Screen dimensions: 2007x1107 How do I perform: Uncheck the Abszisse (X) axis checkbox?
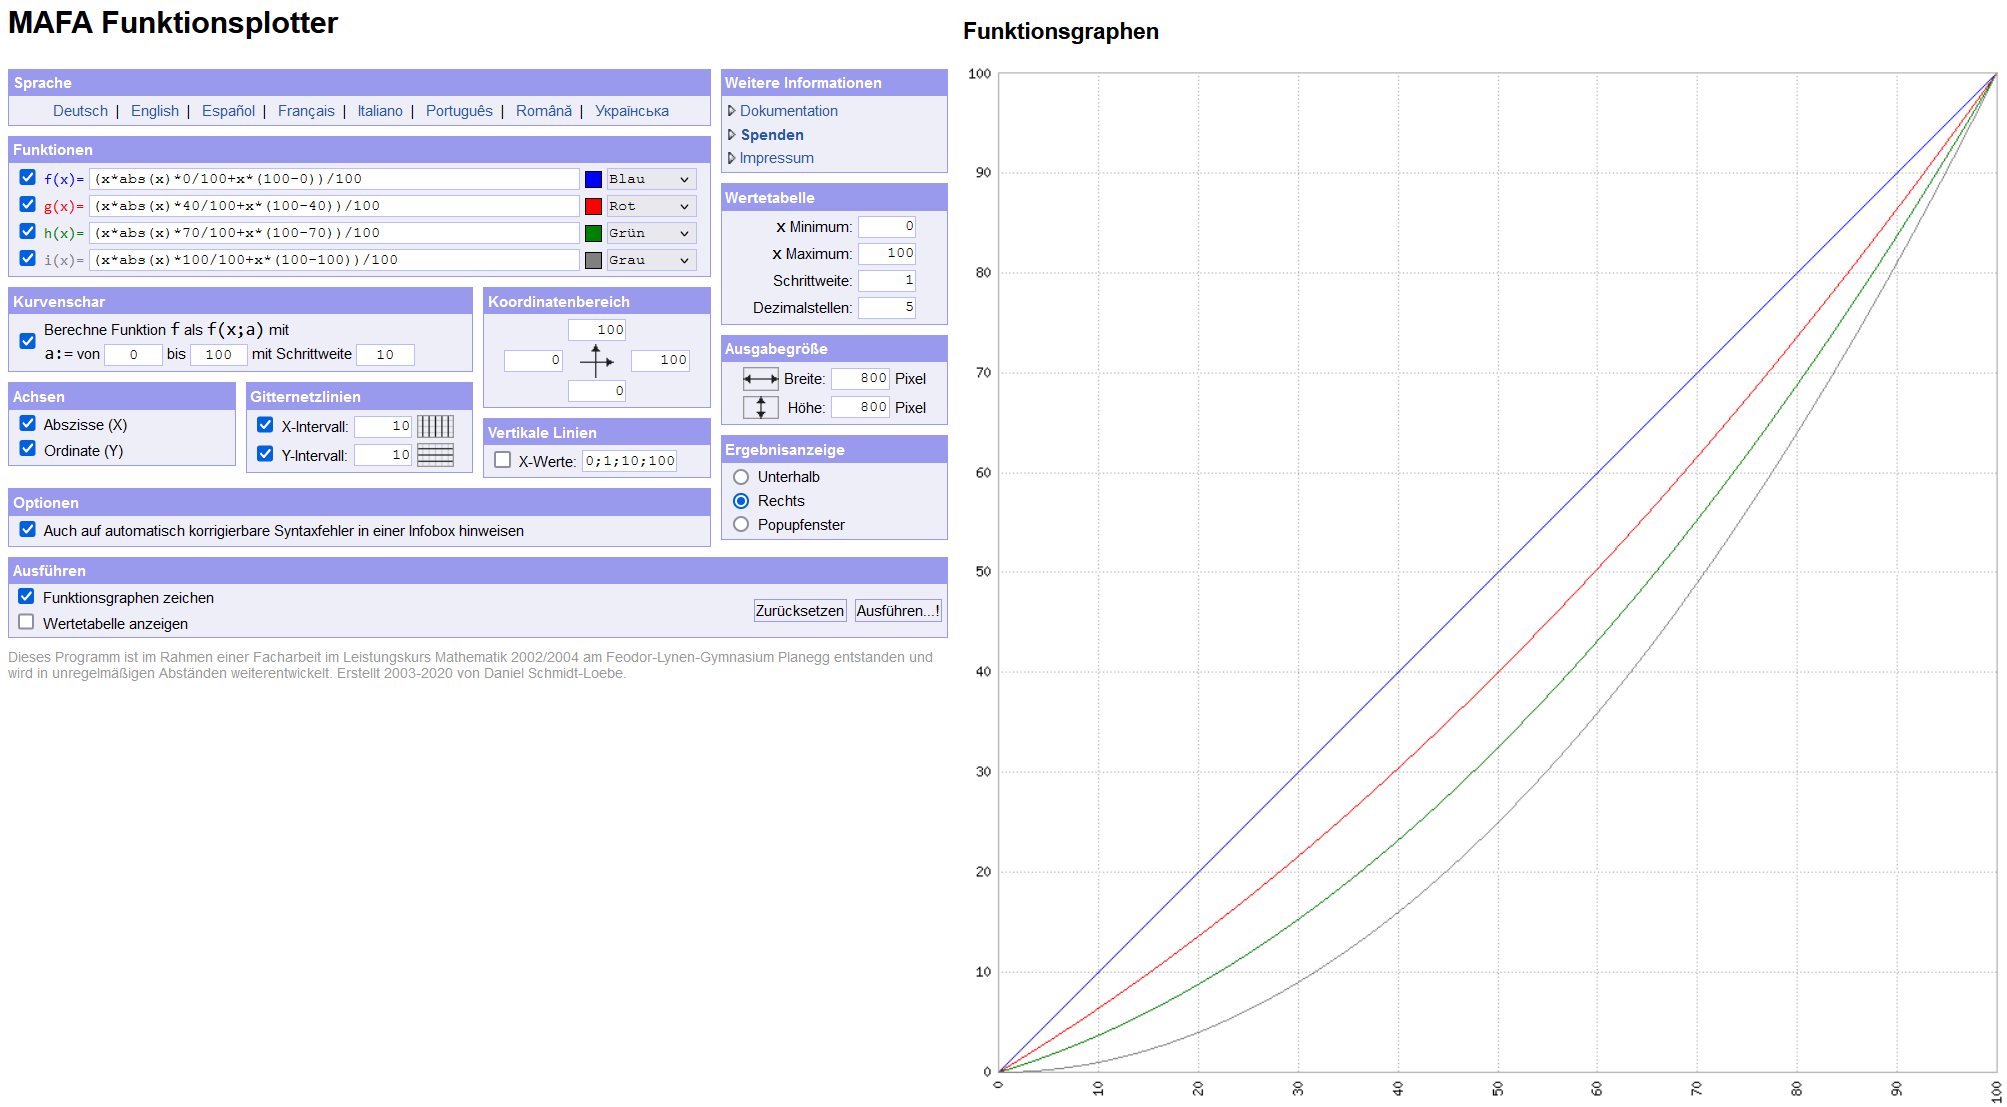pyautogui.click(x=28, y=424)
